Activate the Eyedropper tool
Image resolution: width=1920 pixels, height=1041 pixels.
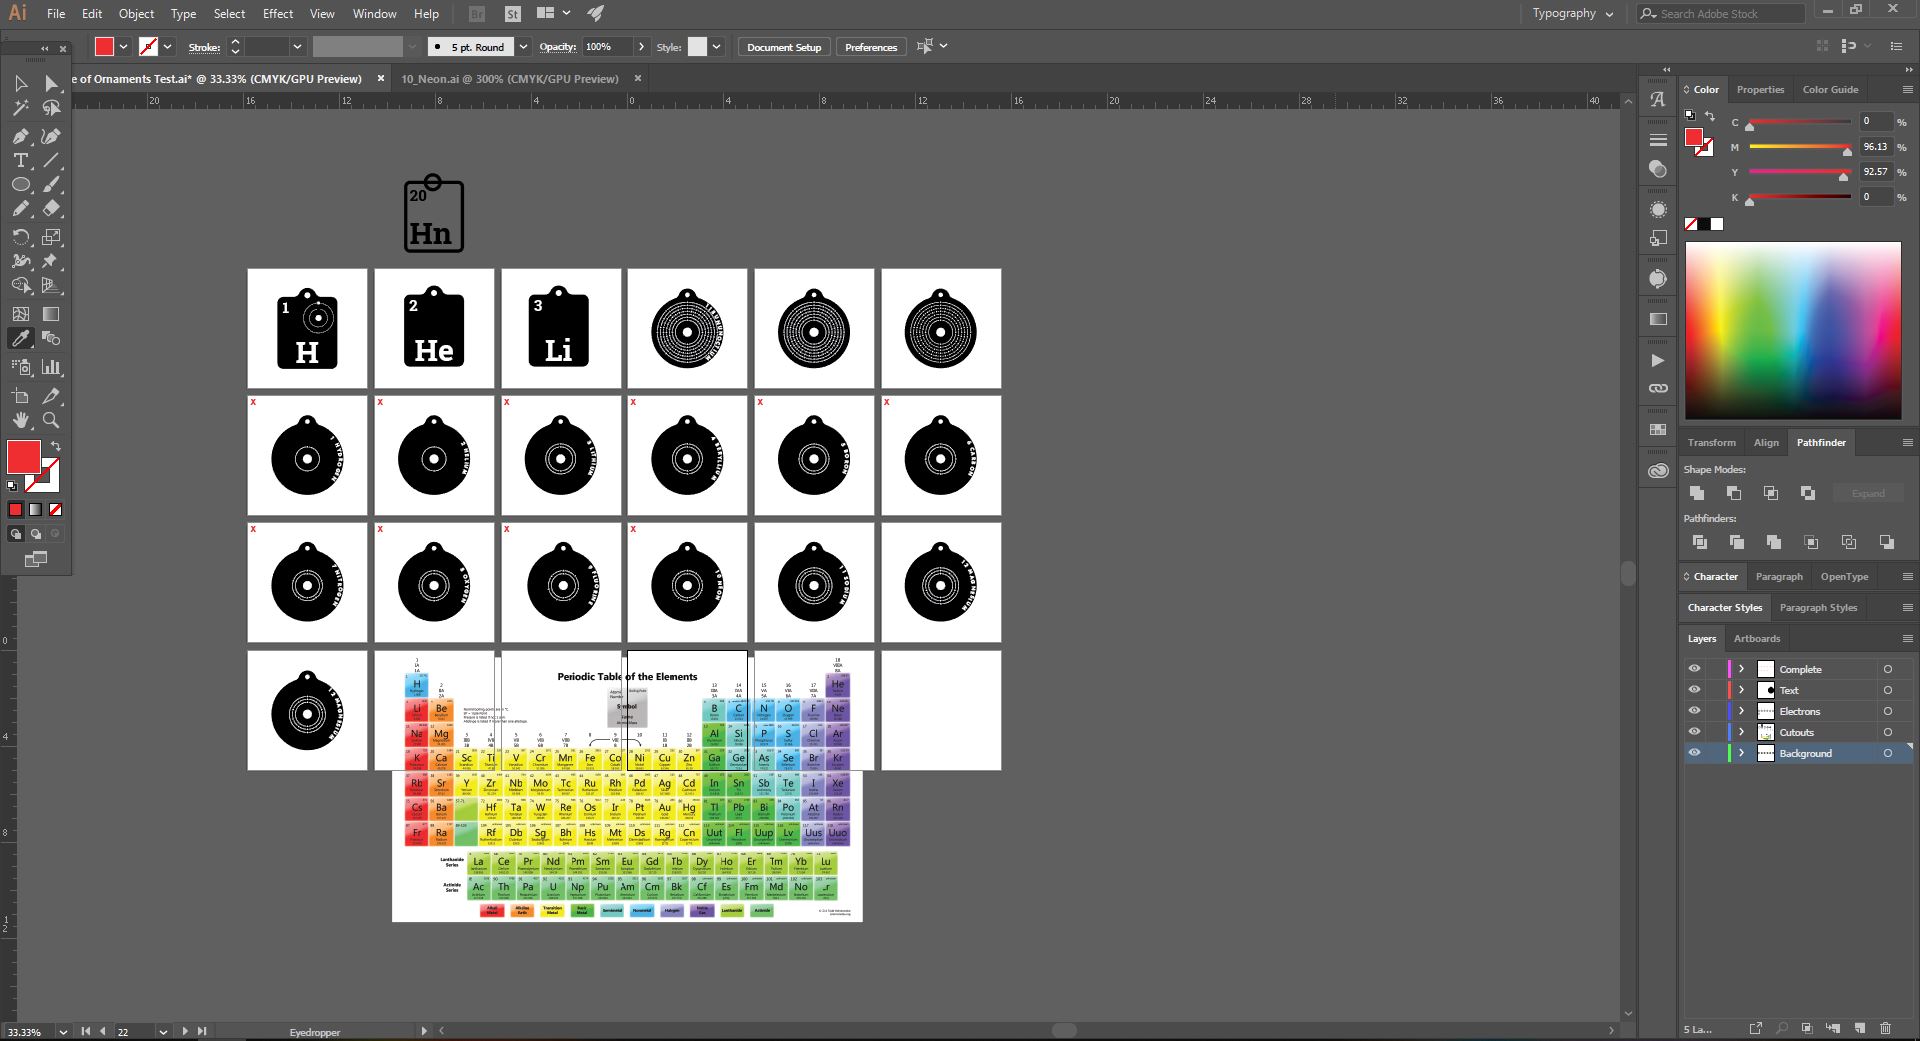pos(21,339)
